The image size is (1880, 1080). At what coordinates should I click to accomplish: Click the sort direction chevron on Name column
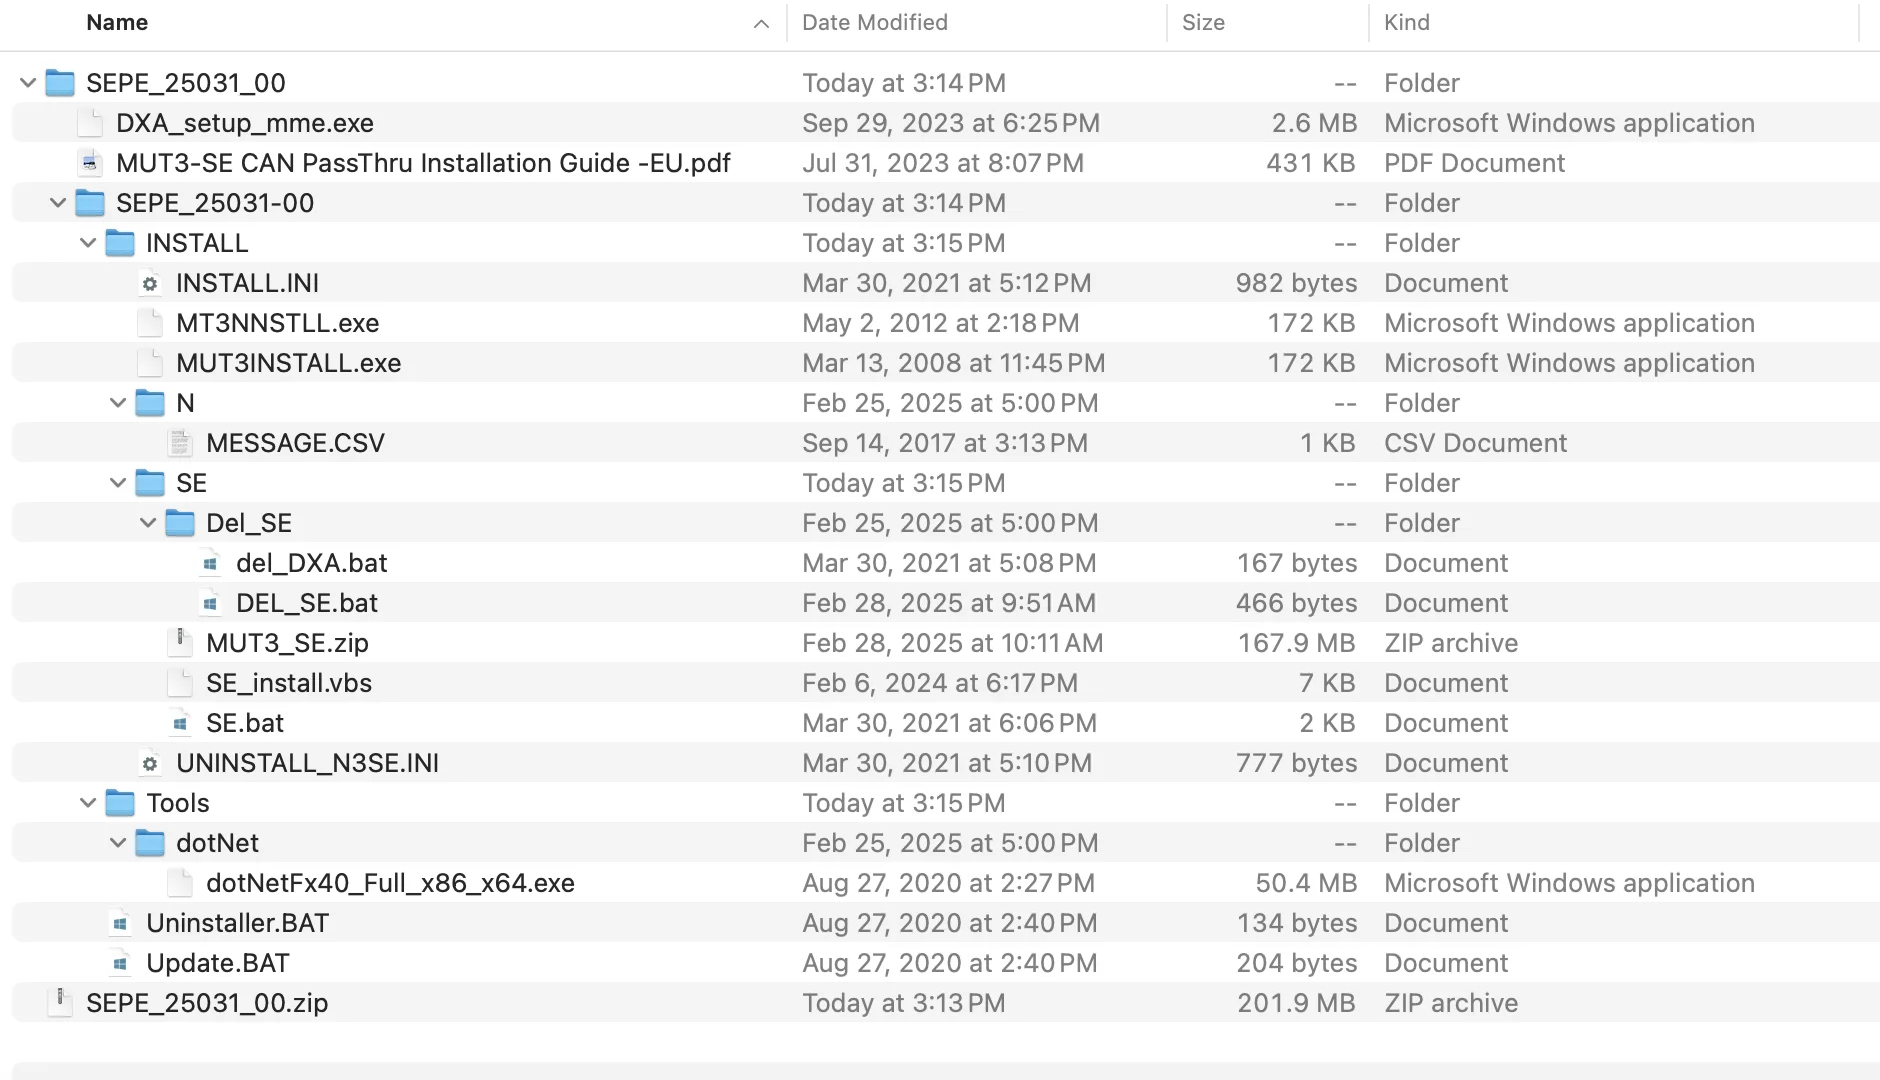[760, 23]
